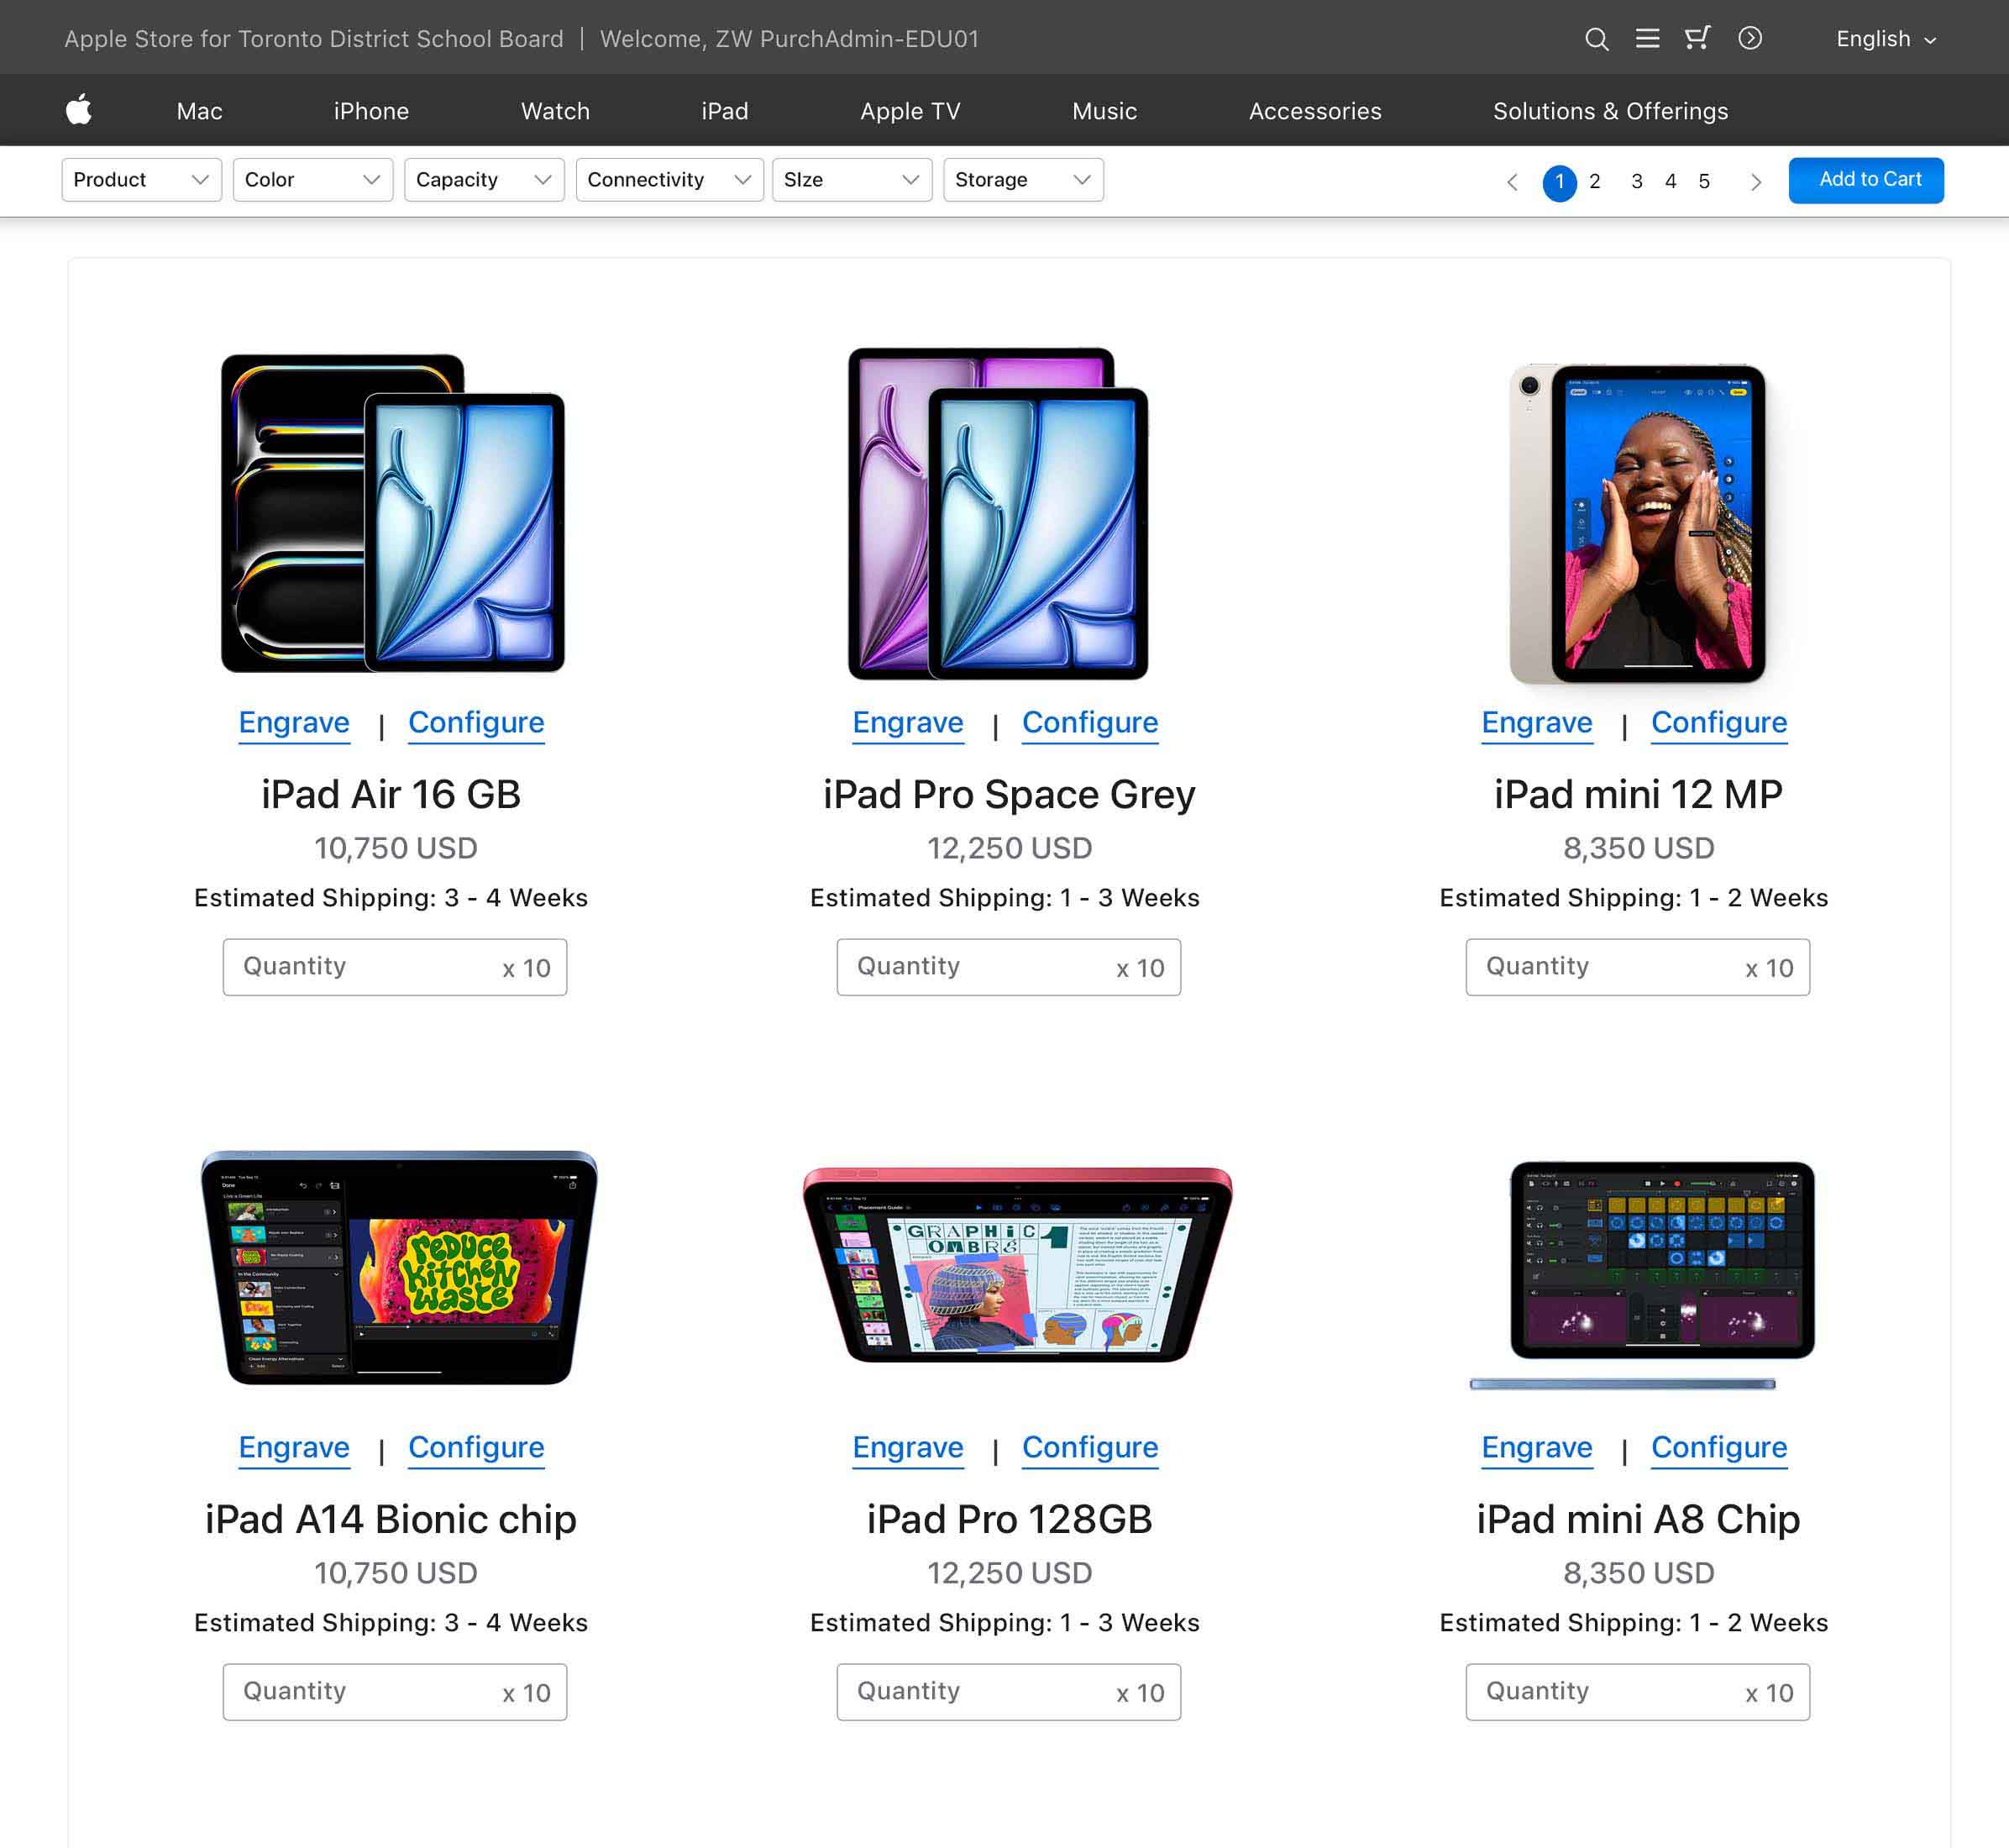2009x1848 pixels.
Task: Expand the Product filter dropdown
Action: [x=141, y=180]
